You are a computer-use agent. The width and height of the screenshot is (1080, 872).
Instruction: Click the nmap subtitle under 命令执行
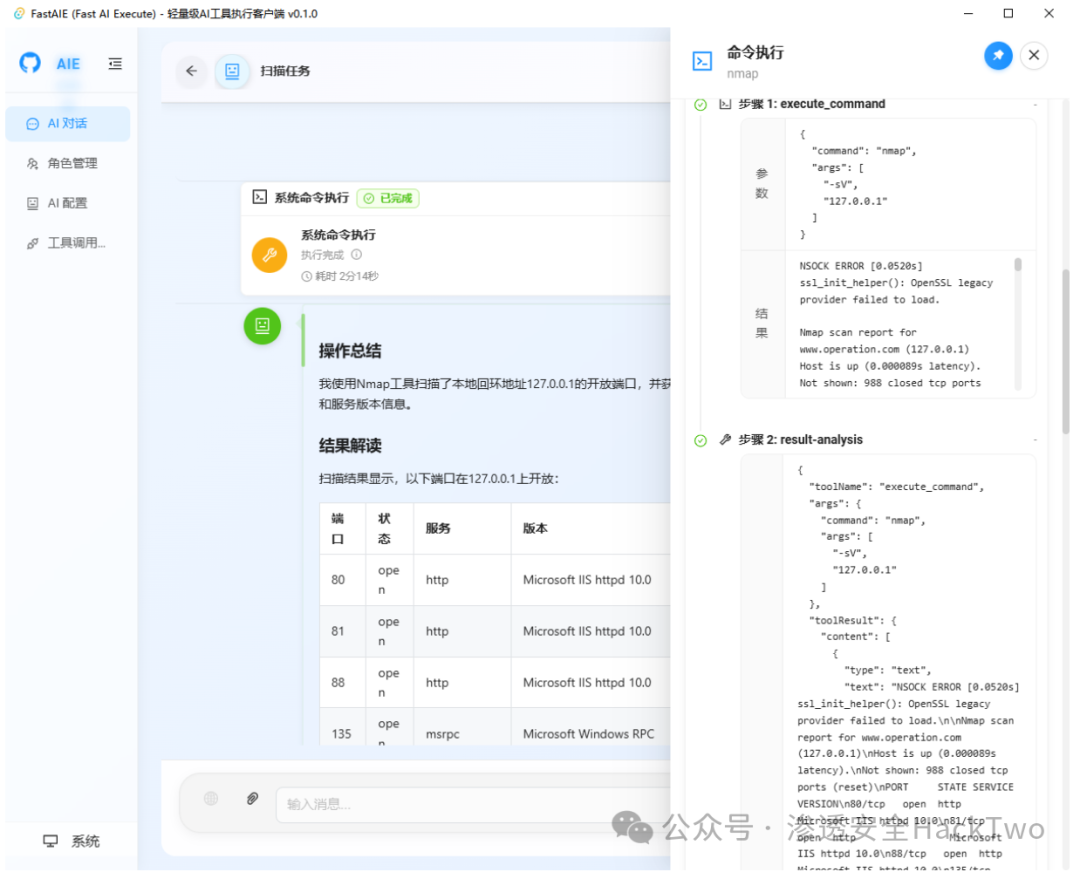coord(742,74)
